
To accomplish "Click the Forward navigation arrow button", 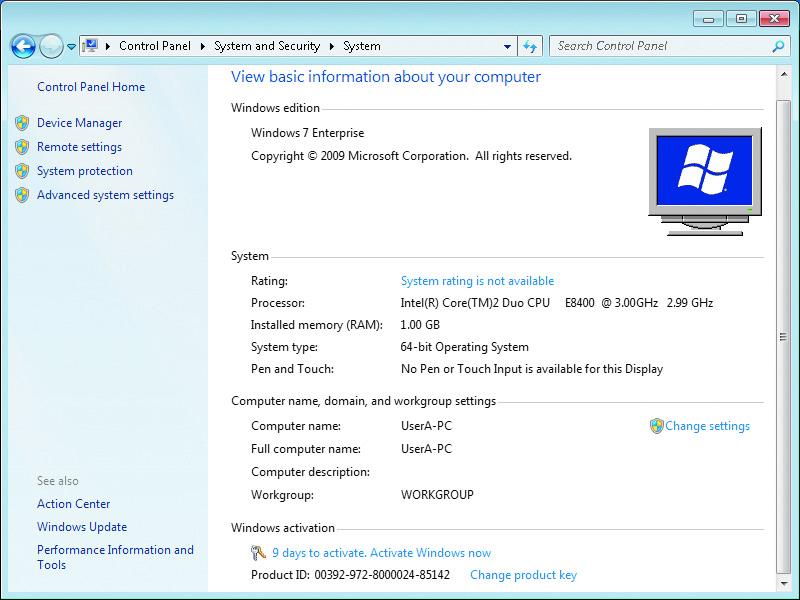I will click(x=51, y=46).
